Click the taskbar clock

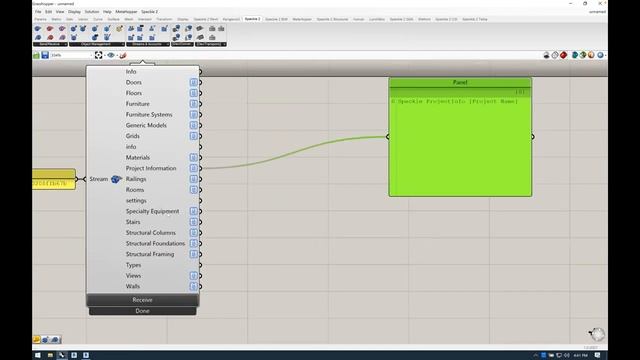coord(580,356)
